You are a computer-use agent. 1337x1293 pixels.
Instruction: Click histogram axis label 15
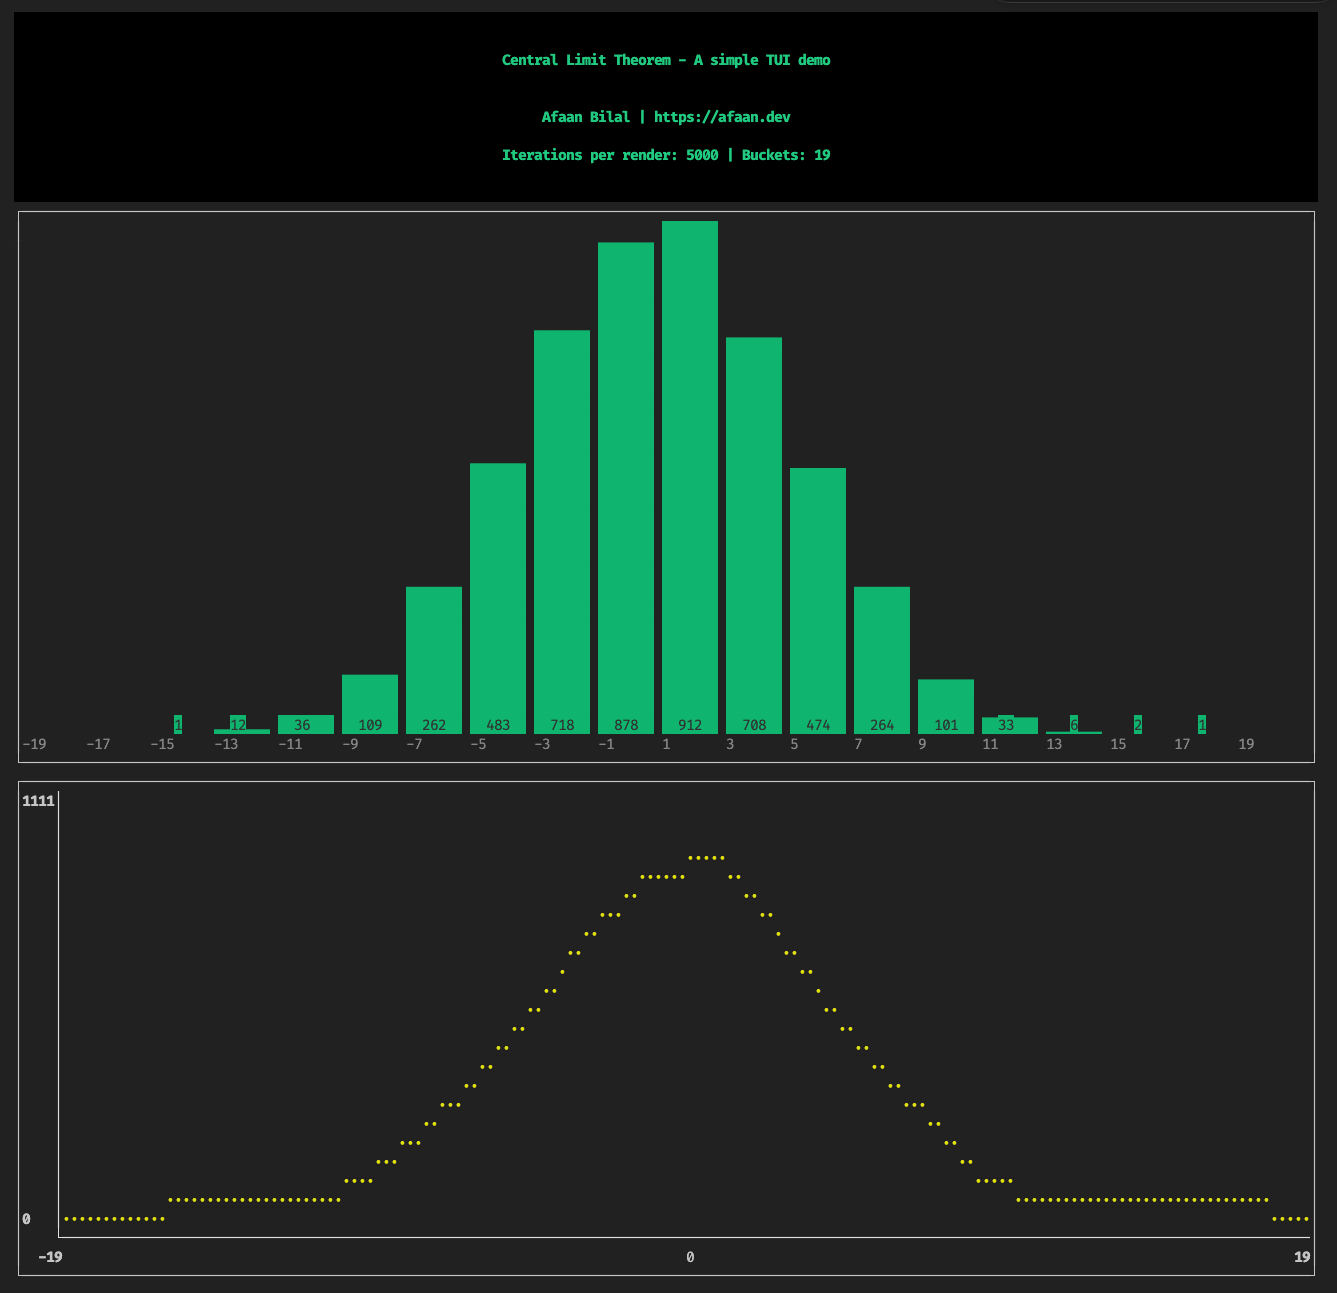click(1118, 744)
